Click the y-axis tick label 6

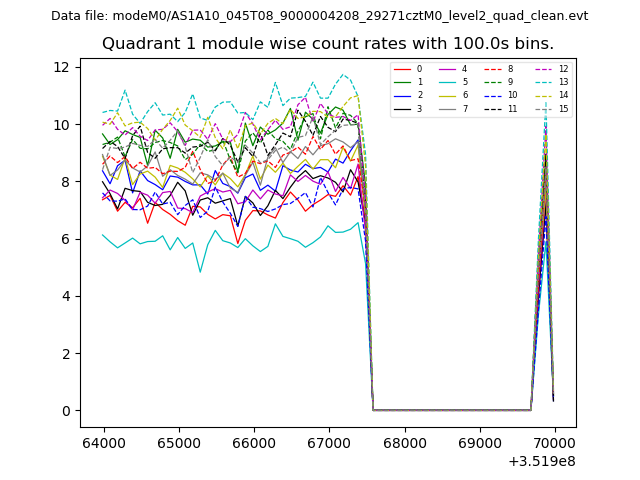coord(66,239)
